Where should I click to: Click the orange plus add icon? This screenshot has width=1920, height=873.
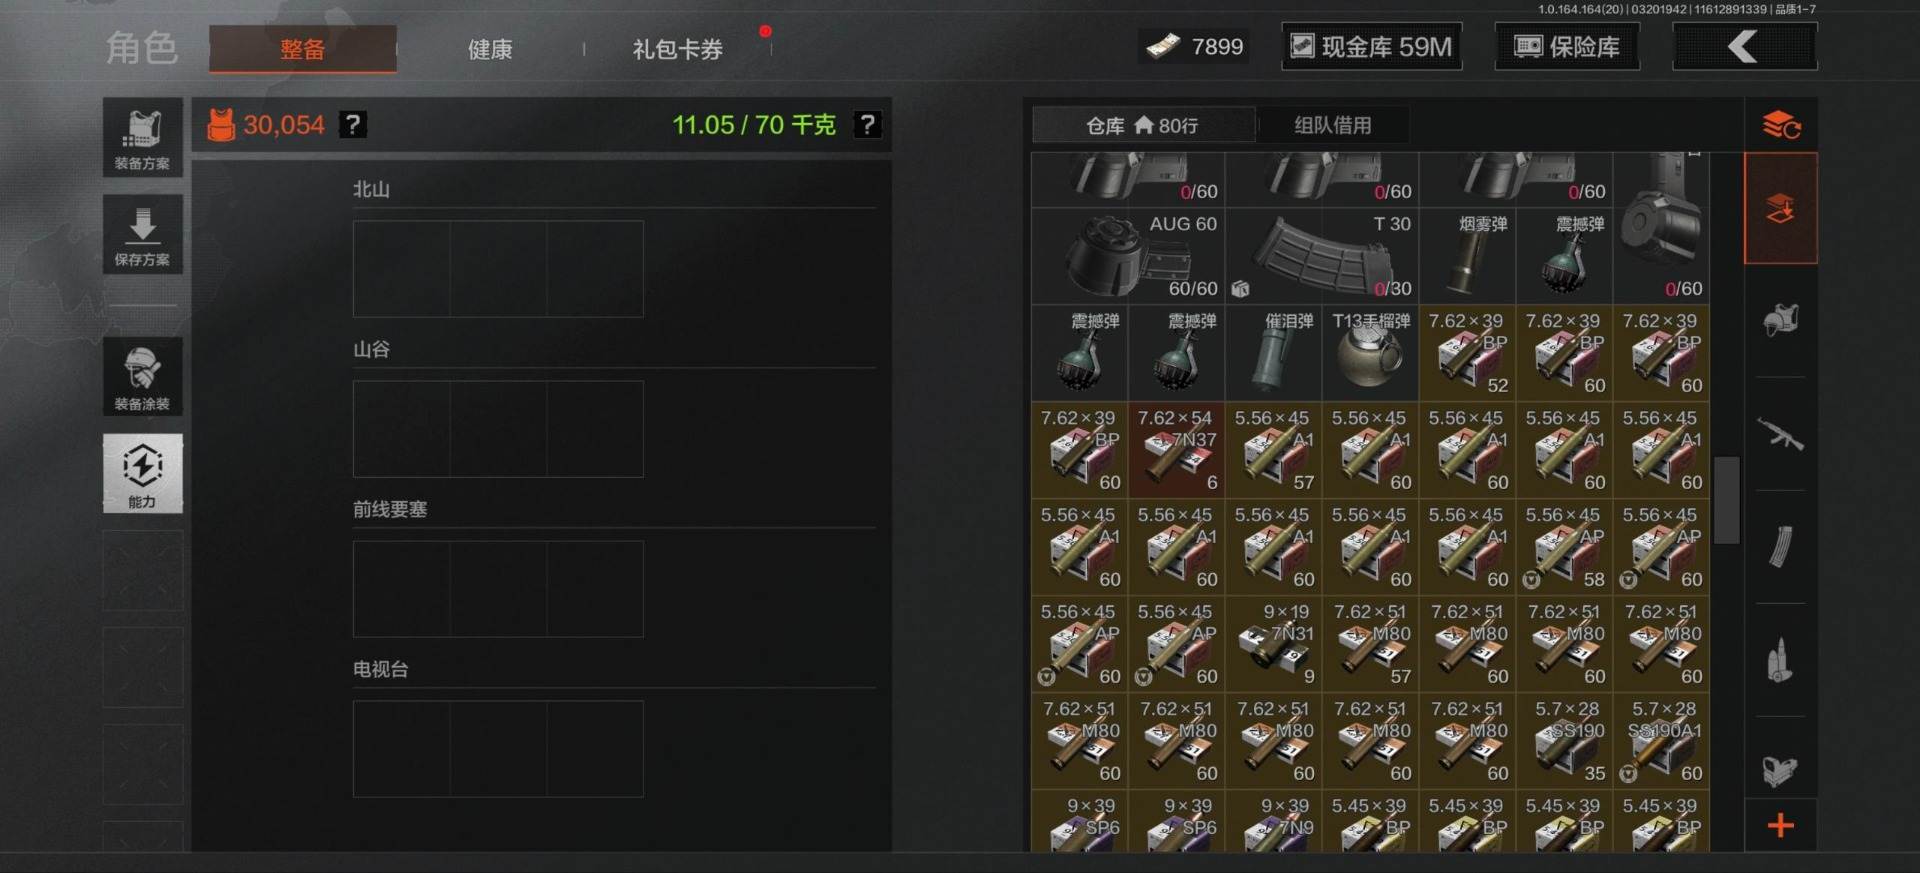[x=1780, y=825]
